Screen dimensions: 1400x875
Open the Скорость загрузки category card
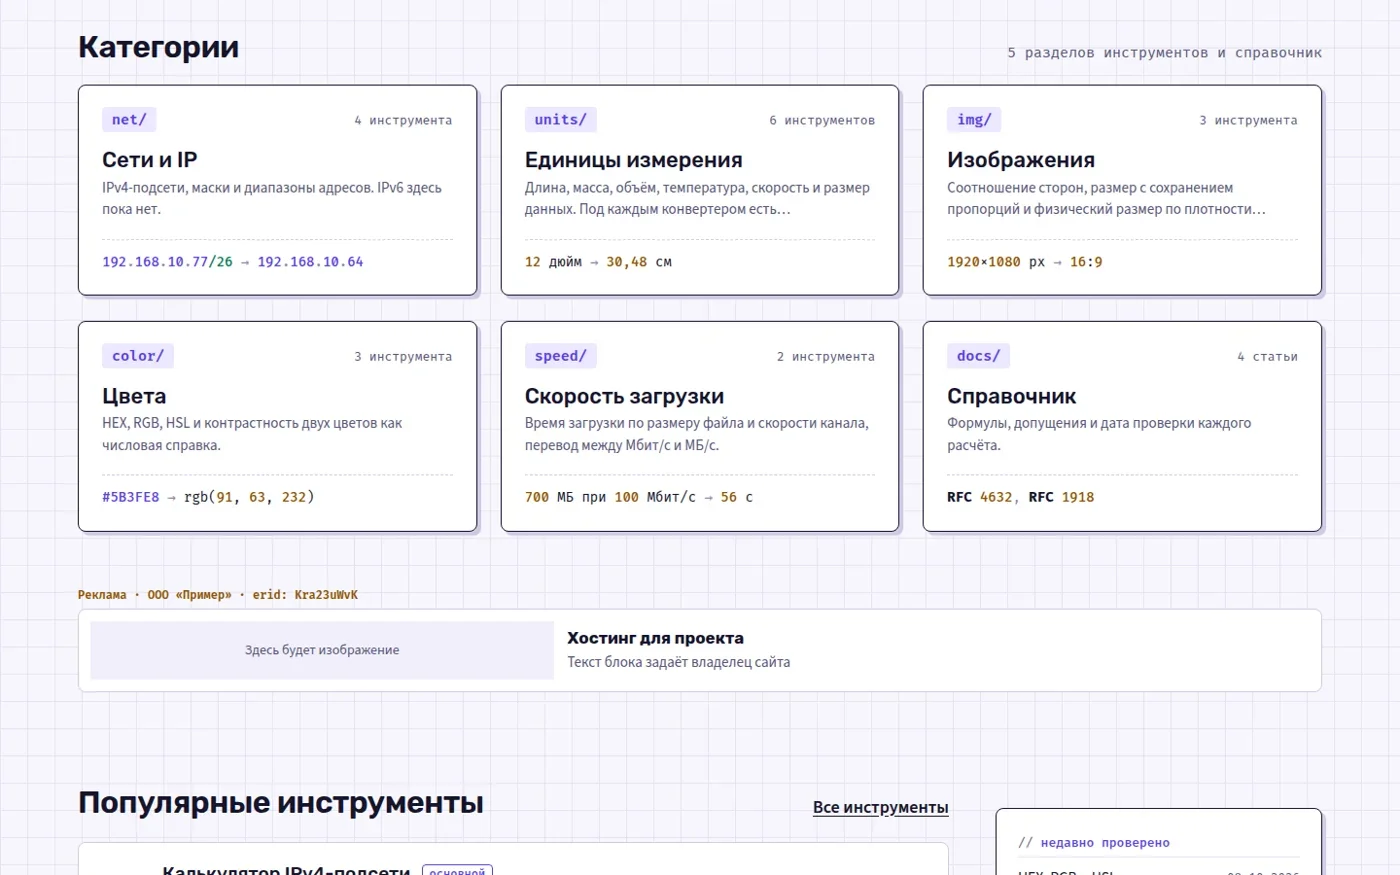[699, 426]
